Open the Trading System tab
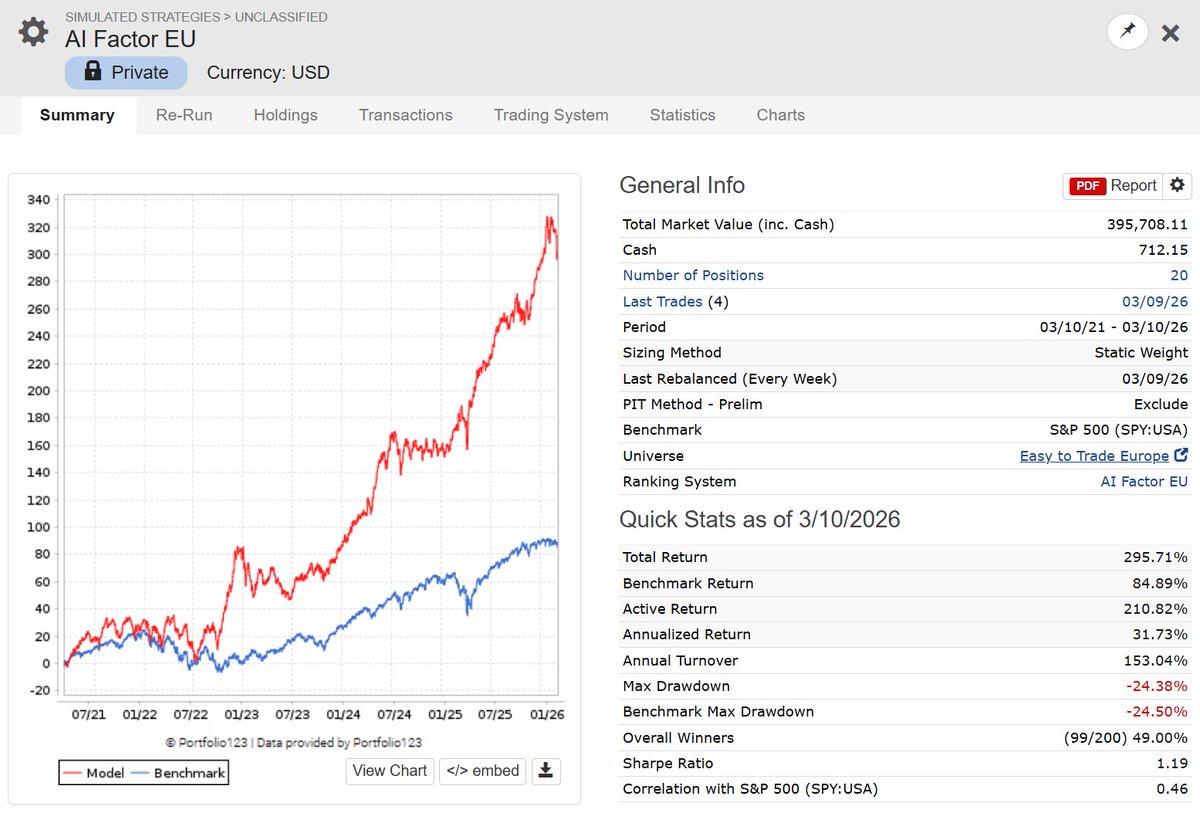Viewport: 1200px width, 813px height. (551, 115)
